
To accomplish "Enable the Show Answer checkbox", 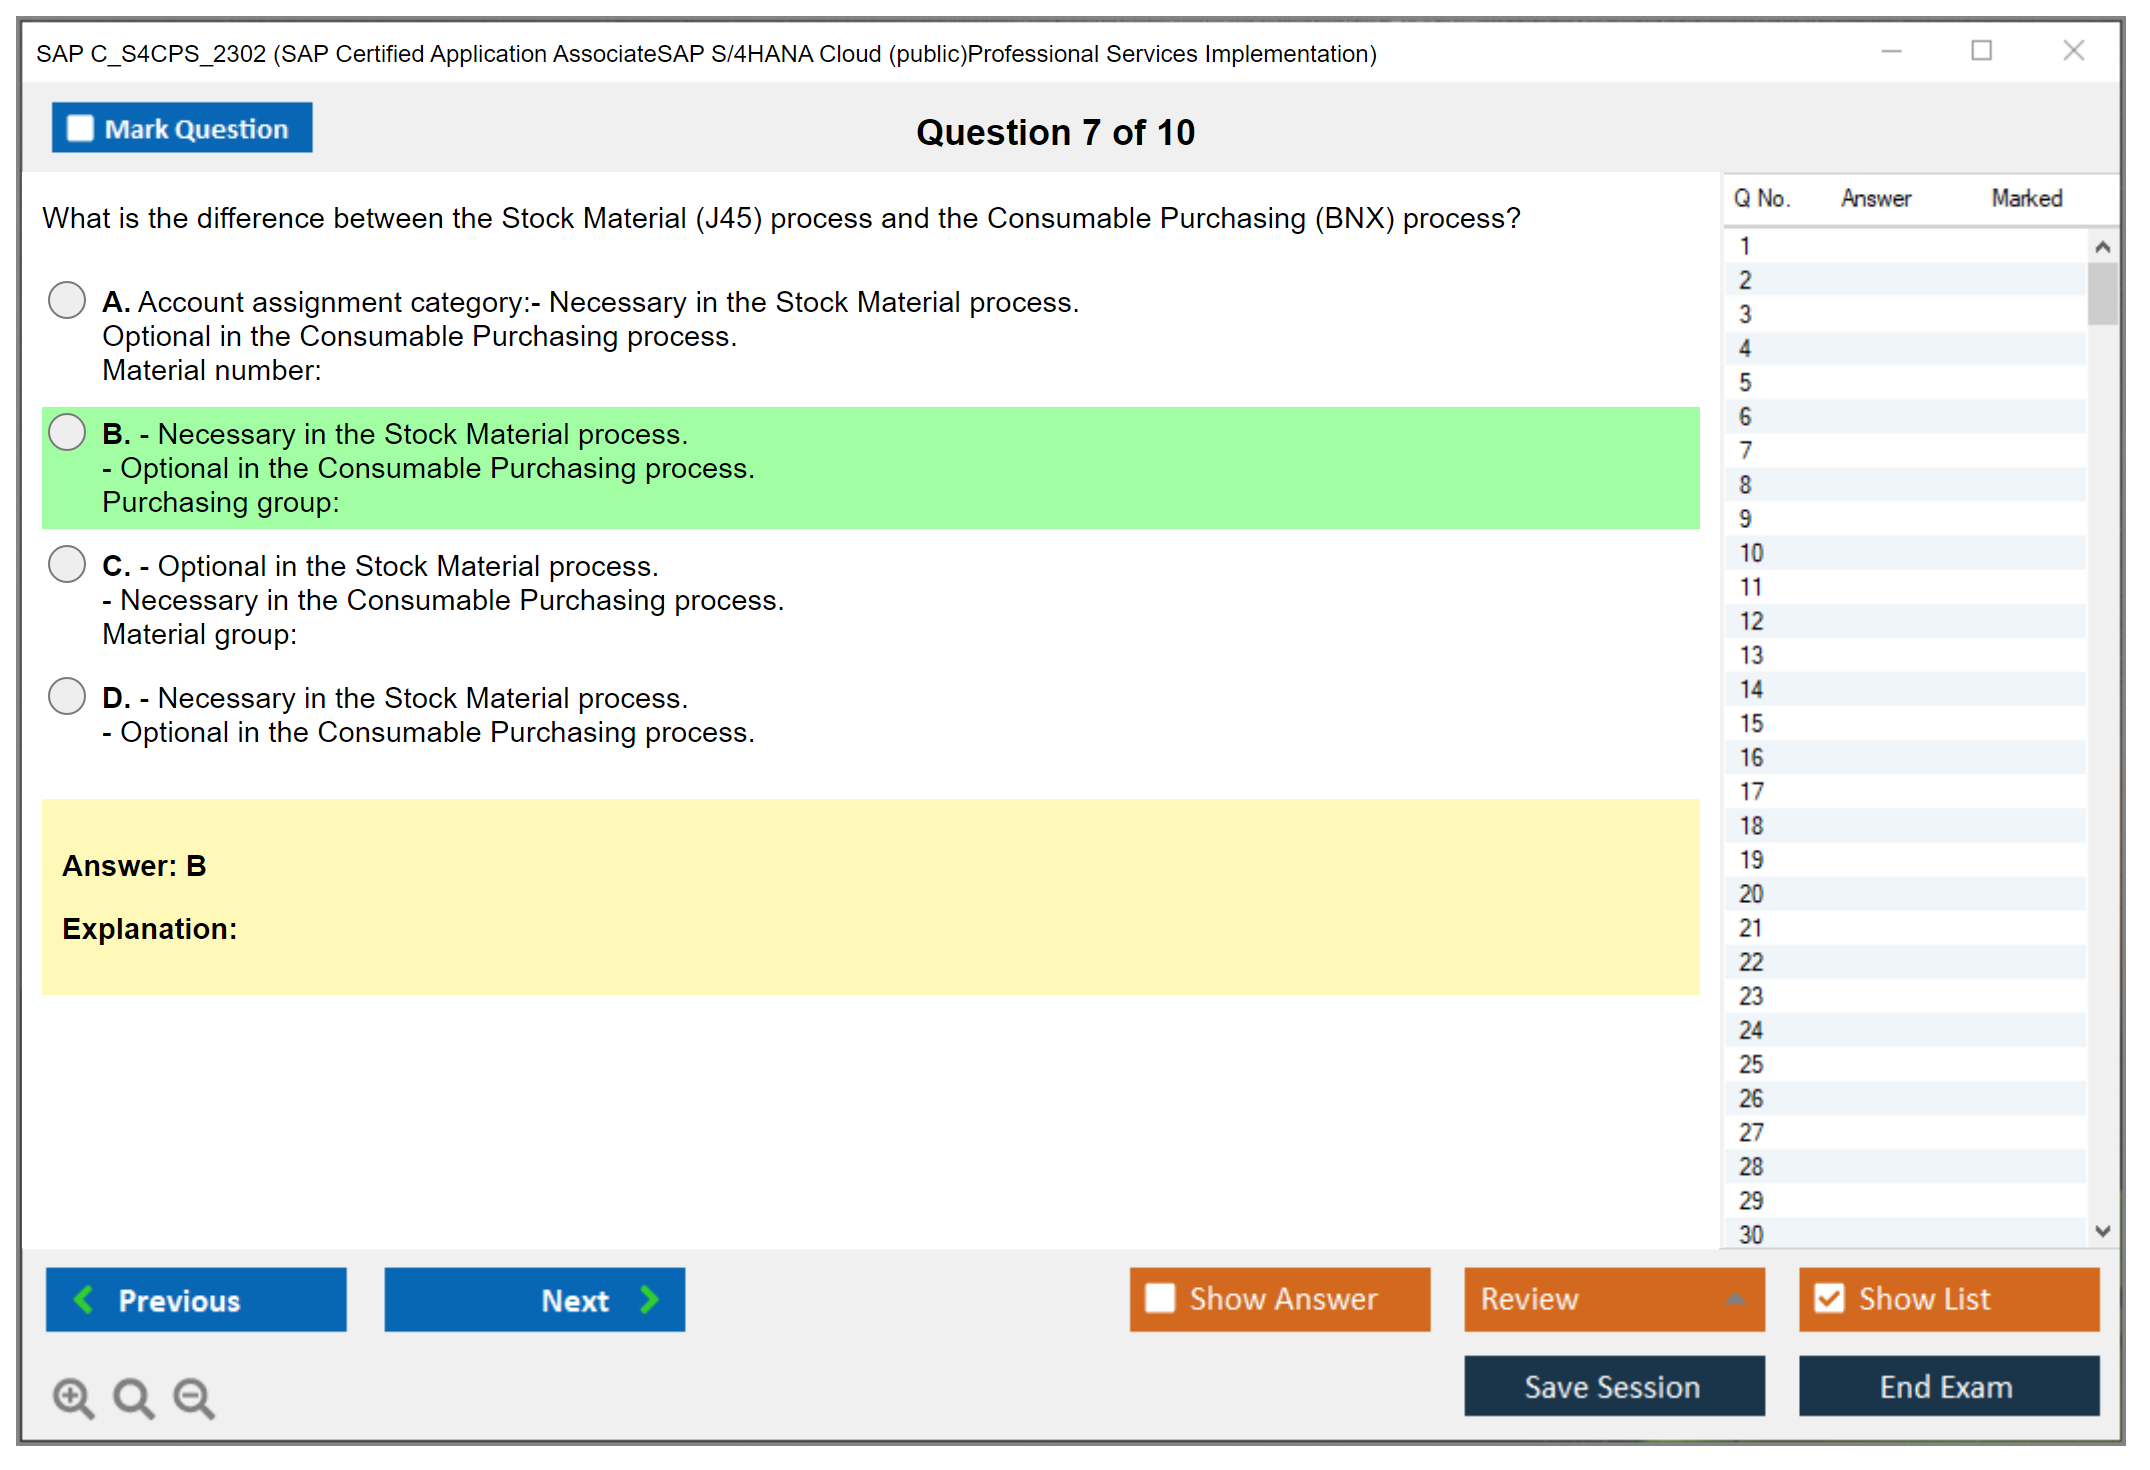I will coord(1160,1298).
